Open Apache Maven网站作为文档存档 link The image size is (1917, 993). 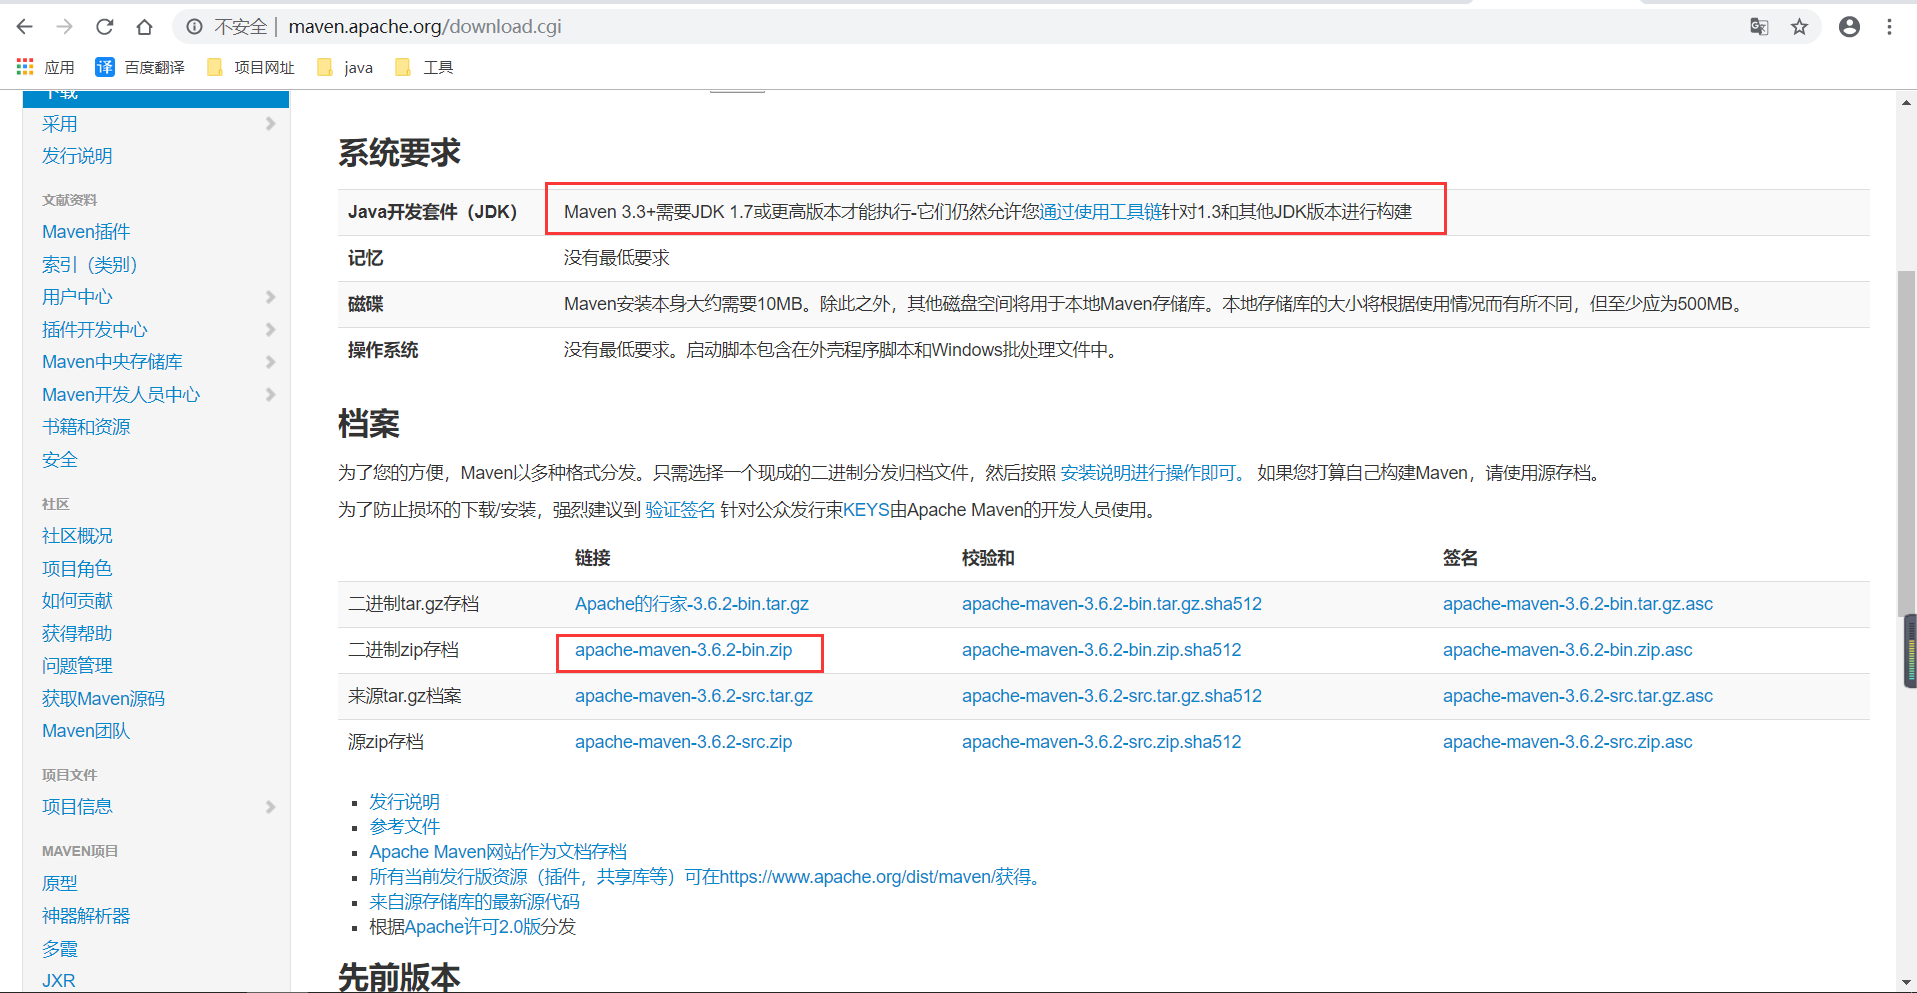click(498, 852)
